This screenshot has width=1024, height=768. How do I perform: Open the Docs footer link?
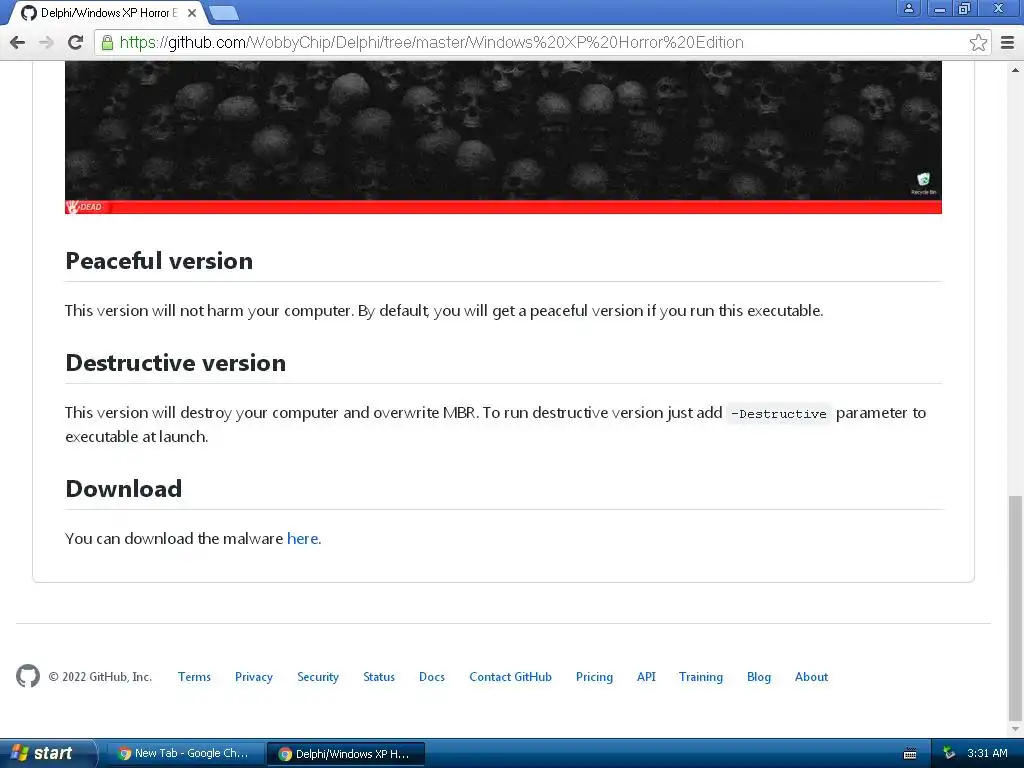432,677
